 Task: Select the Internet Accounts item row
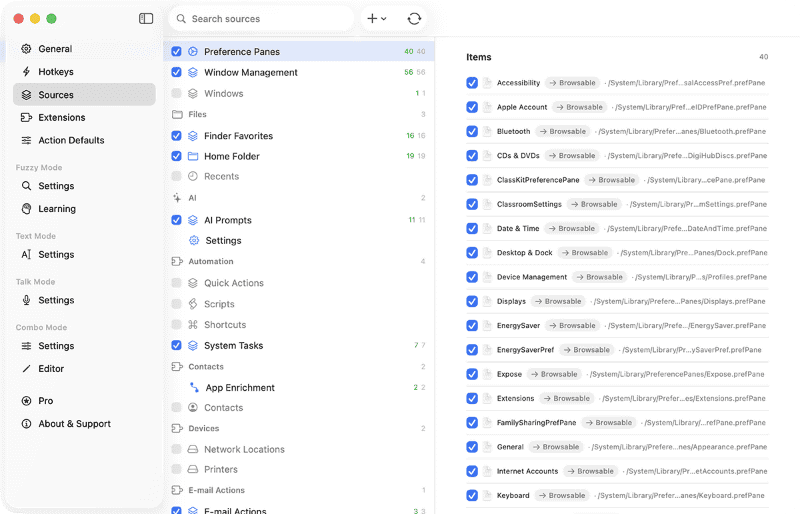click(x=617, y=471)
